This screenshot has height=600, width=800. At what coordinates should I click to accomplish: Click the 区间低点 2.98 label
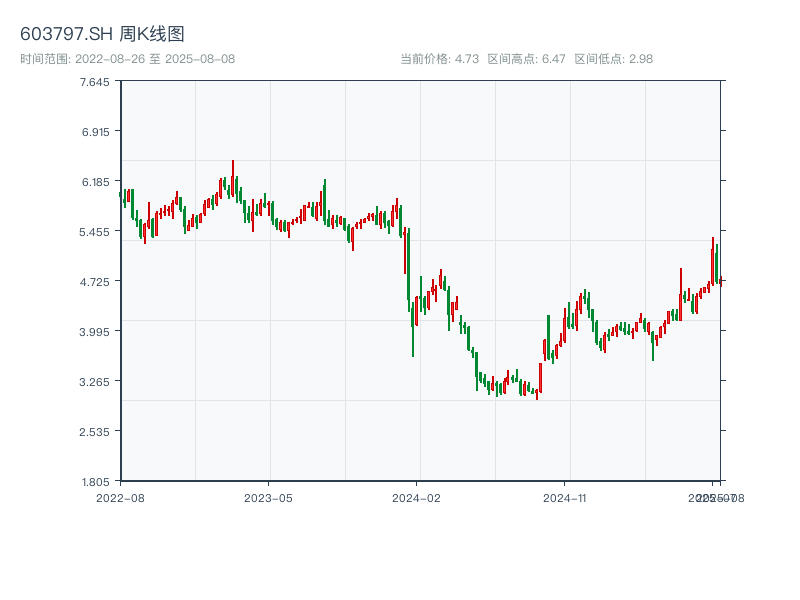point(614,59)
